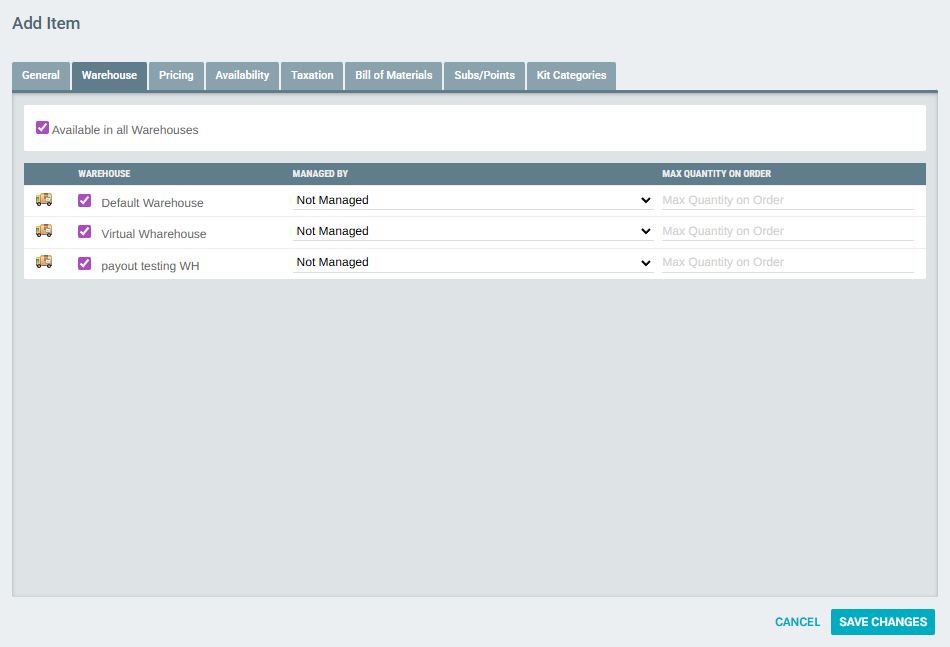Toggle the Default Warehouse checkbox

tap(84, 201)
